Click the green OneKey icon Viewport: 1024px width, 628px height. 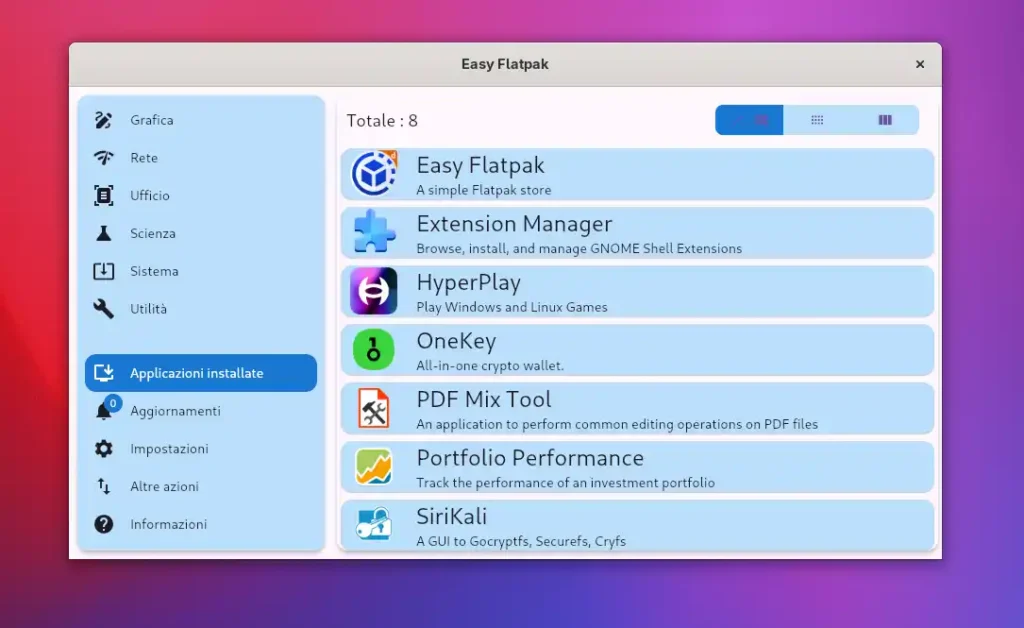click(x=374, y=350)
